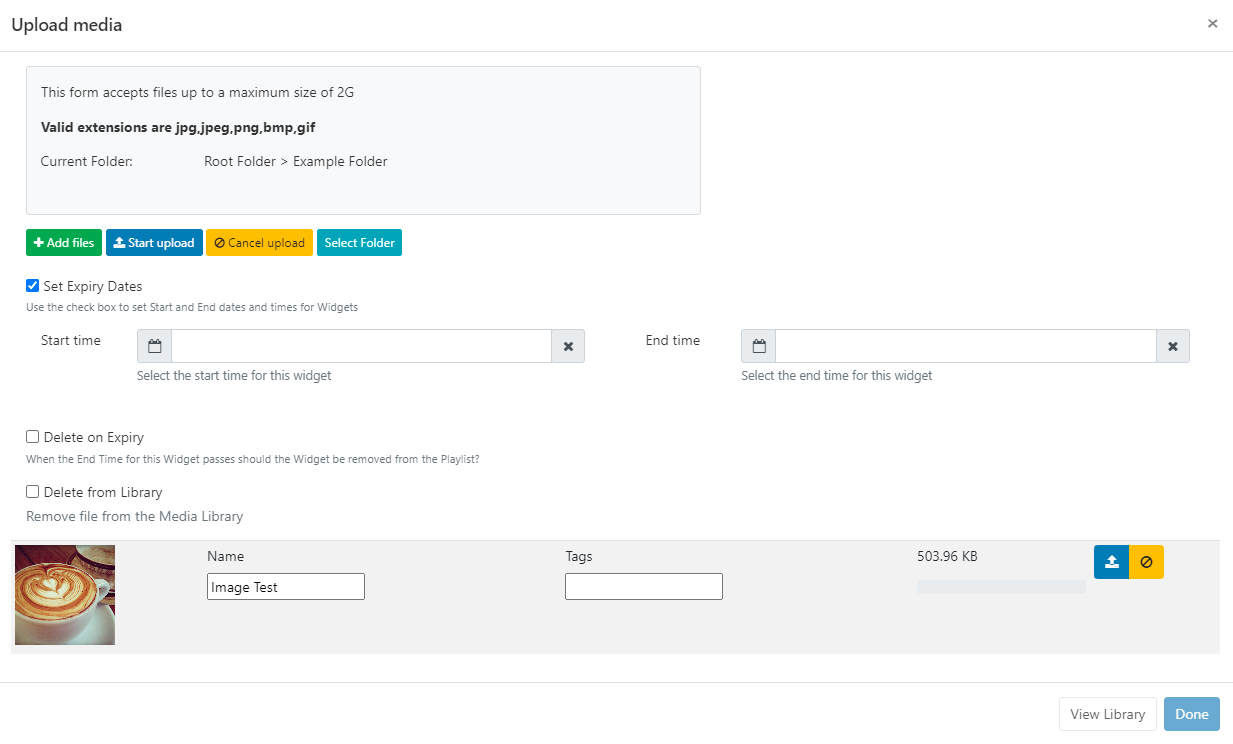
Task: Upload the Image Test file row
Action: (1111, 562)
